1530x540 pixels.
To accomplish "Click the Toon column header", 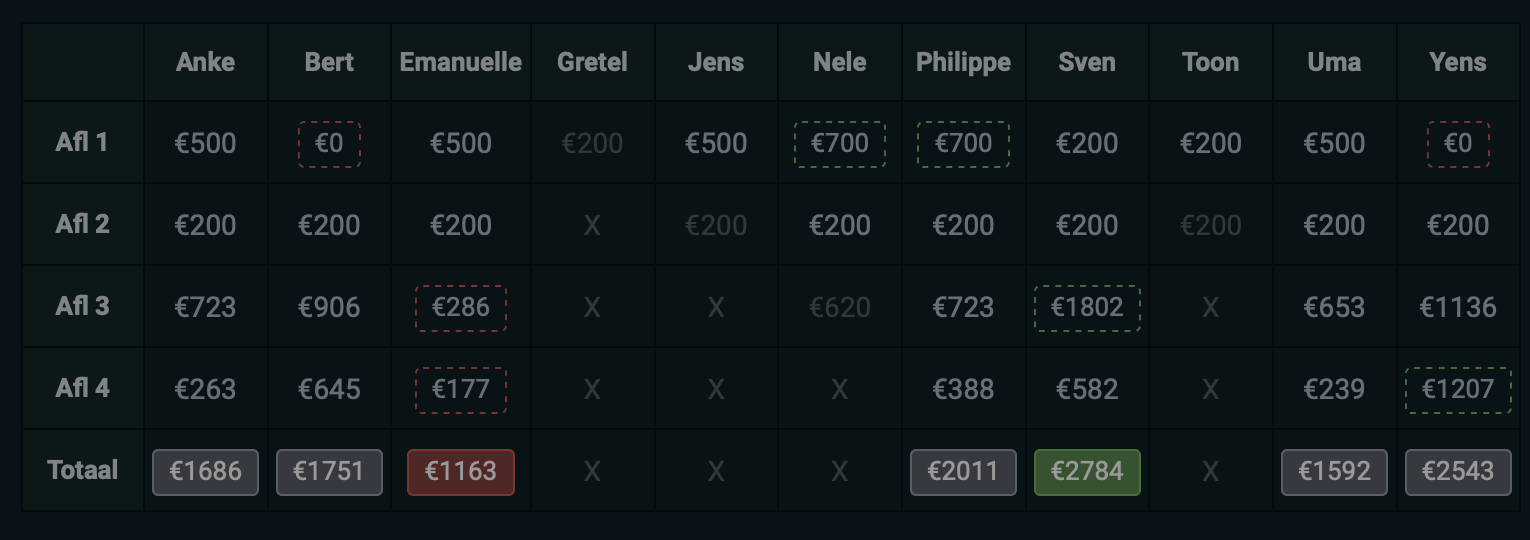I will coord(1210,62).
